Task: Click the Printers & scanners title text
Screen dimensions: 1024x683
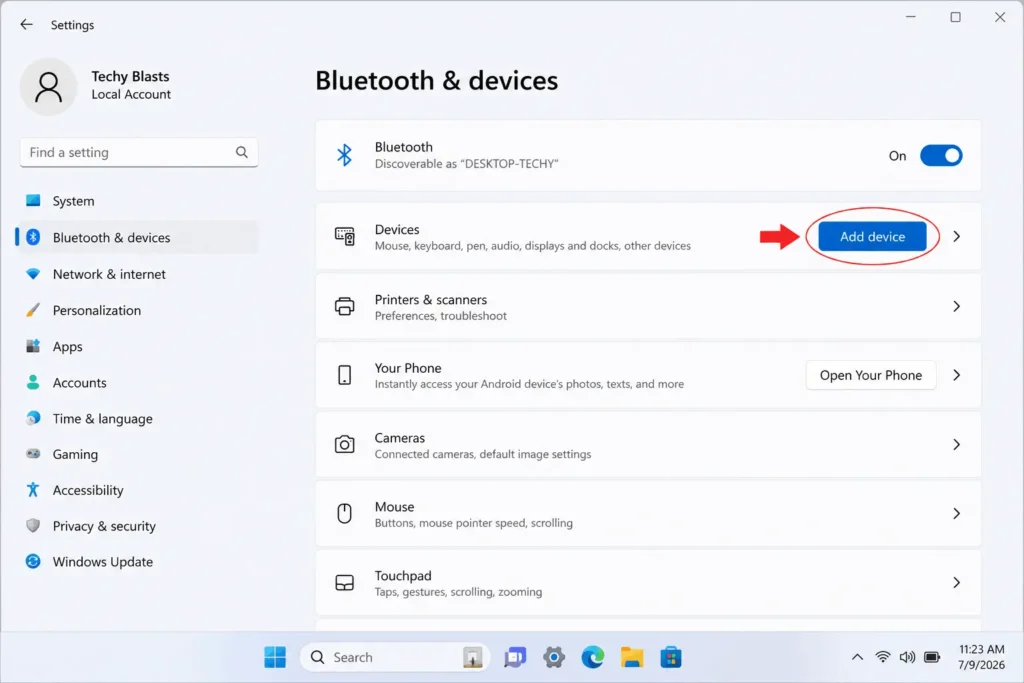Action: click(430, 300)
